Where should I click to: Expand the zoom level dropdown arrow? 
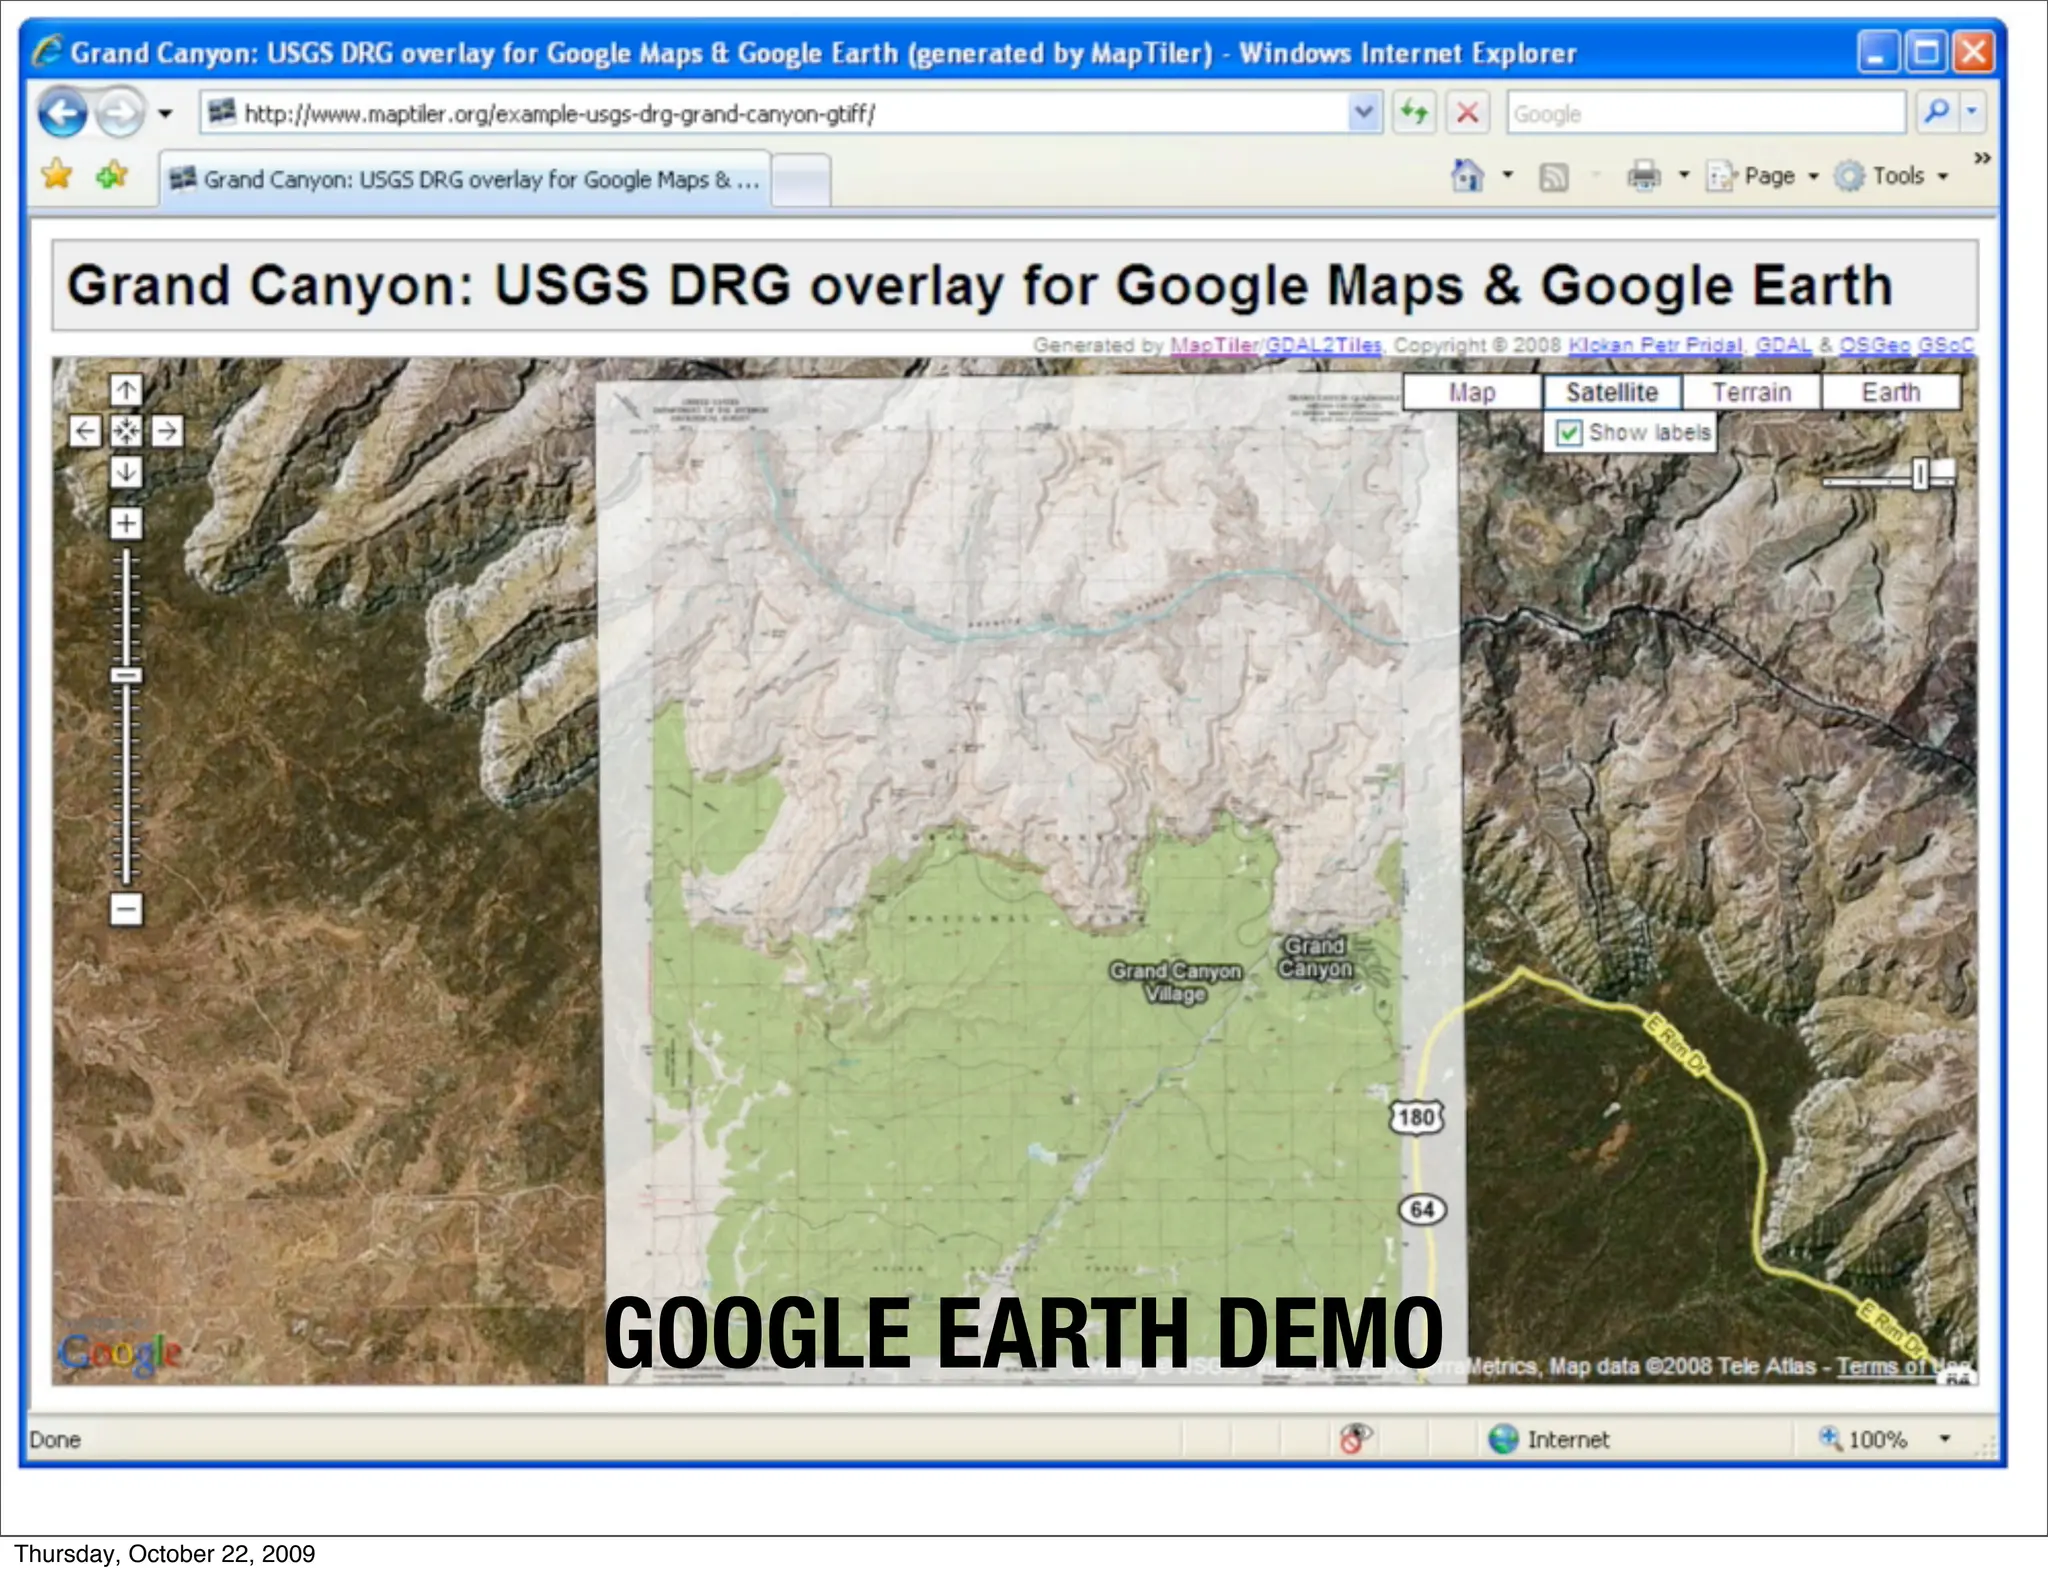tap(1945, 1439)
